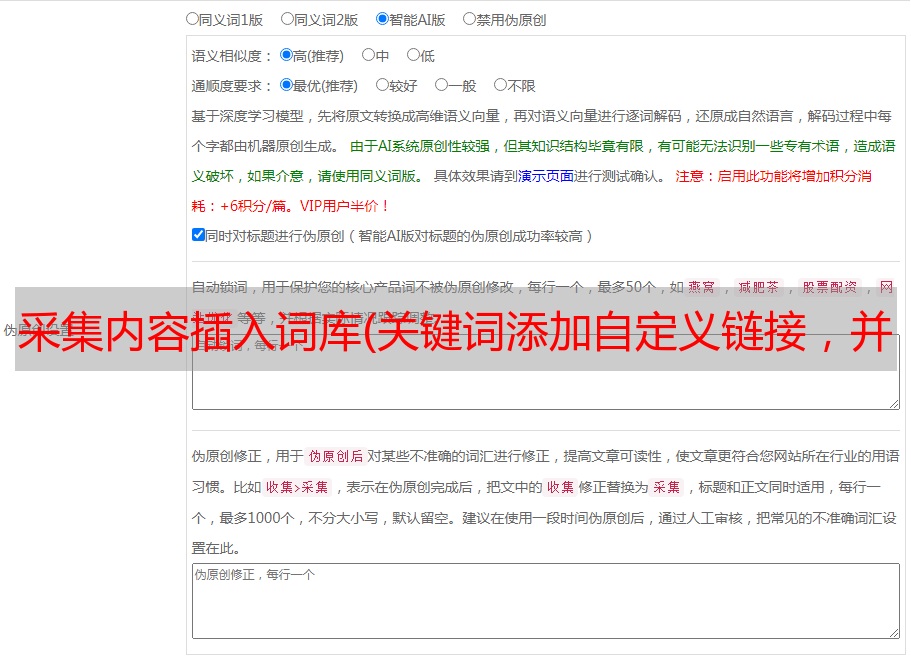
Task: Choose the 智能AI版 radio option
Action: (382, 19)
